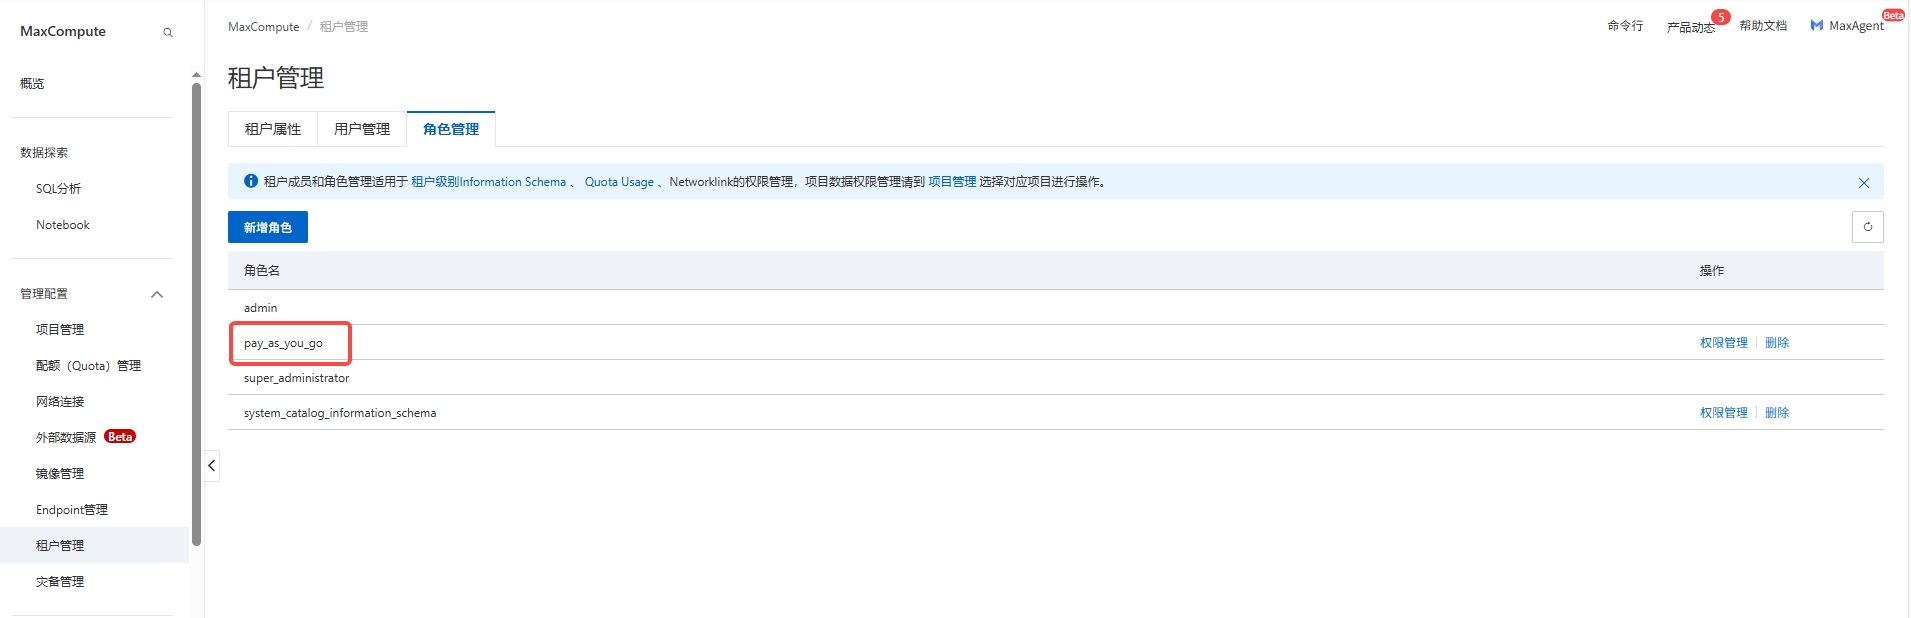This screenshot has width=1911, height=618.
Task: Go to 外部数据源 Beta page
Action: click(67, 437)
